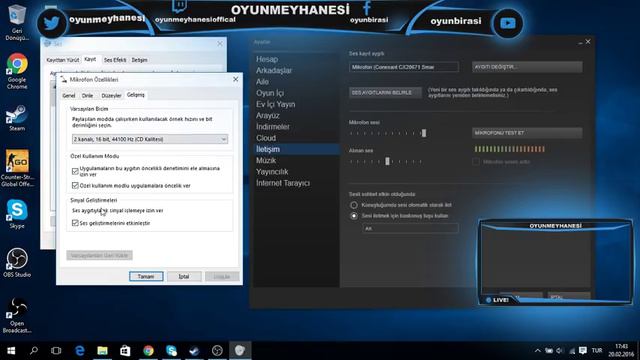This screenshot has height=360, width=640.
Task: Toggle exclusive control permission checkbox
Action: pyautogui.click(x=75, y=171)
